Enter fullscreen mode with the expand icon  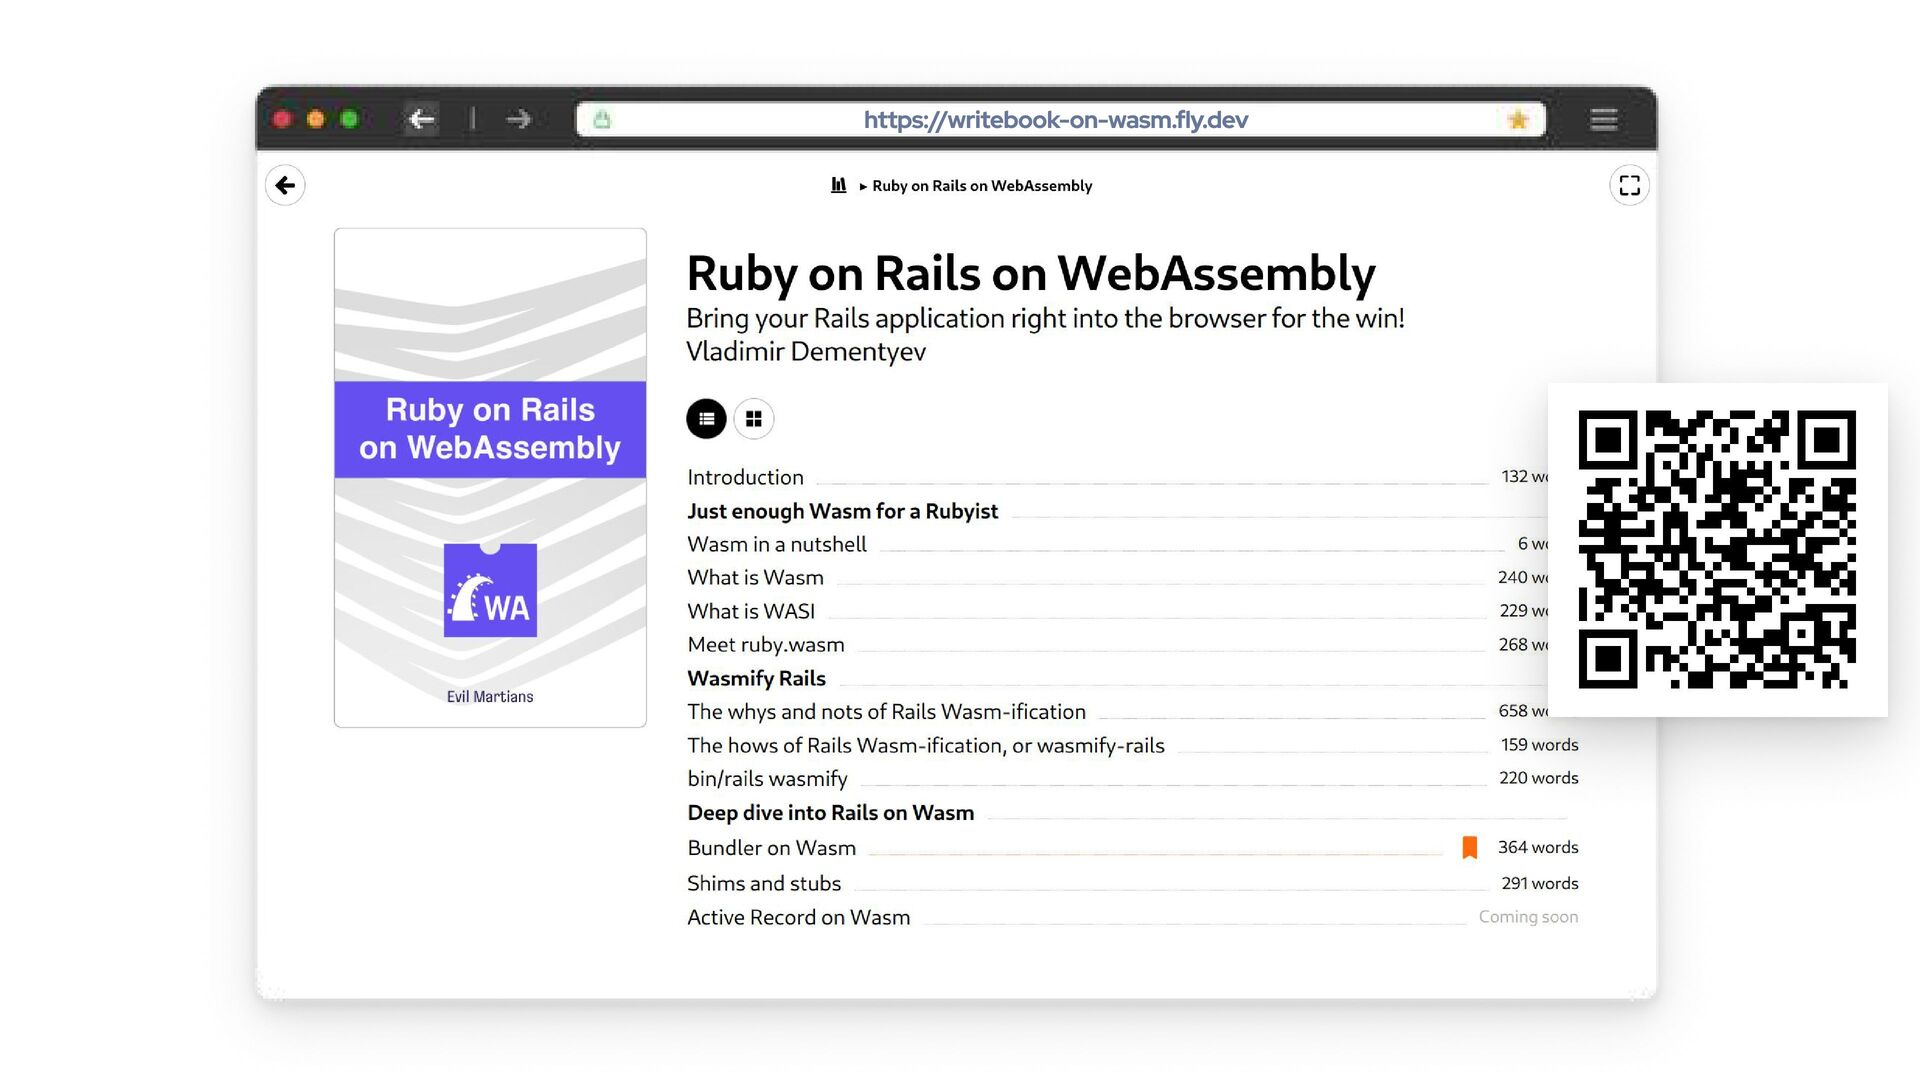pos(1629,185)
